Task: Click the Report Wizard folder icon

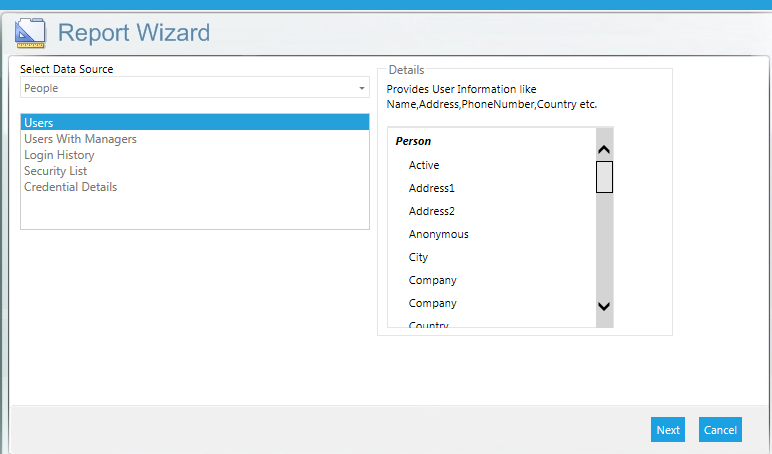Action: [x=30, y=34]
